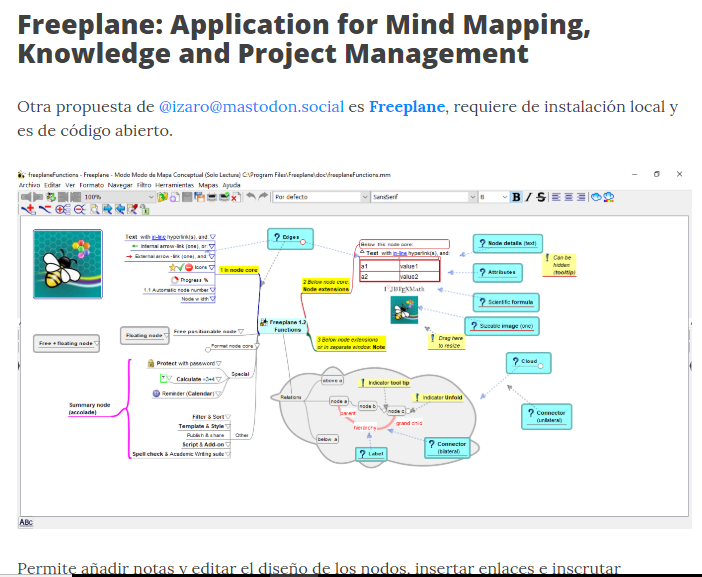Click the Undo arrow in Freeplane toolbar
Image resolution: width=702 pixels, height=577 pixels.
(x=251, y=197)
